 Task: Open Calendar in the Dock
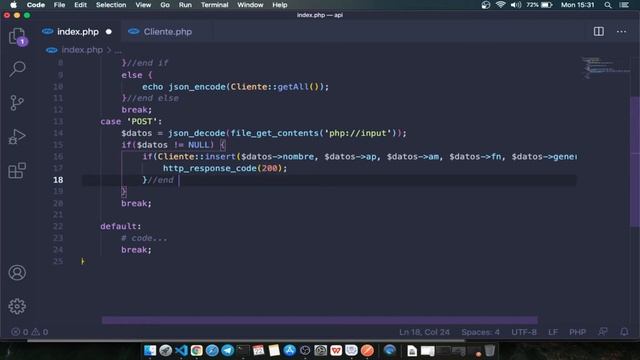[258, 350]
